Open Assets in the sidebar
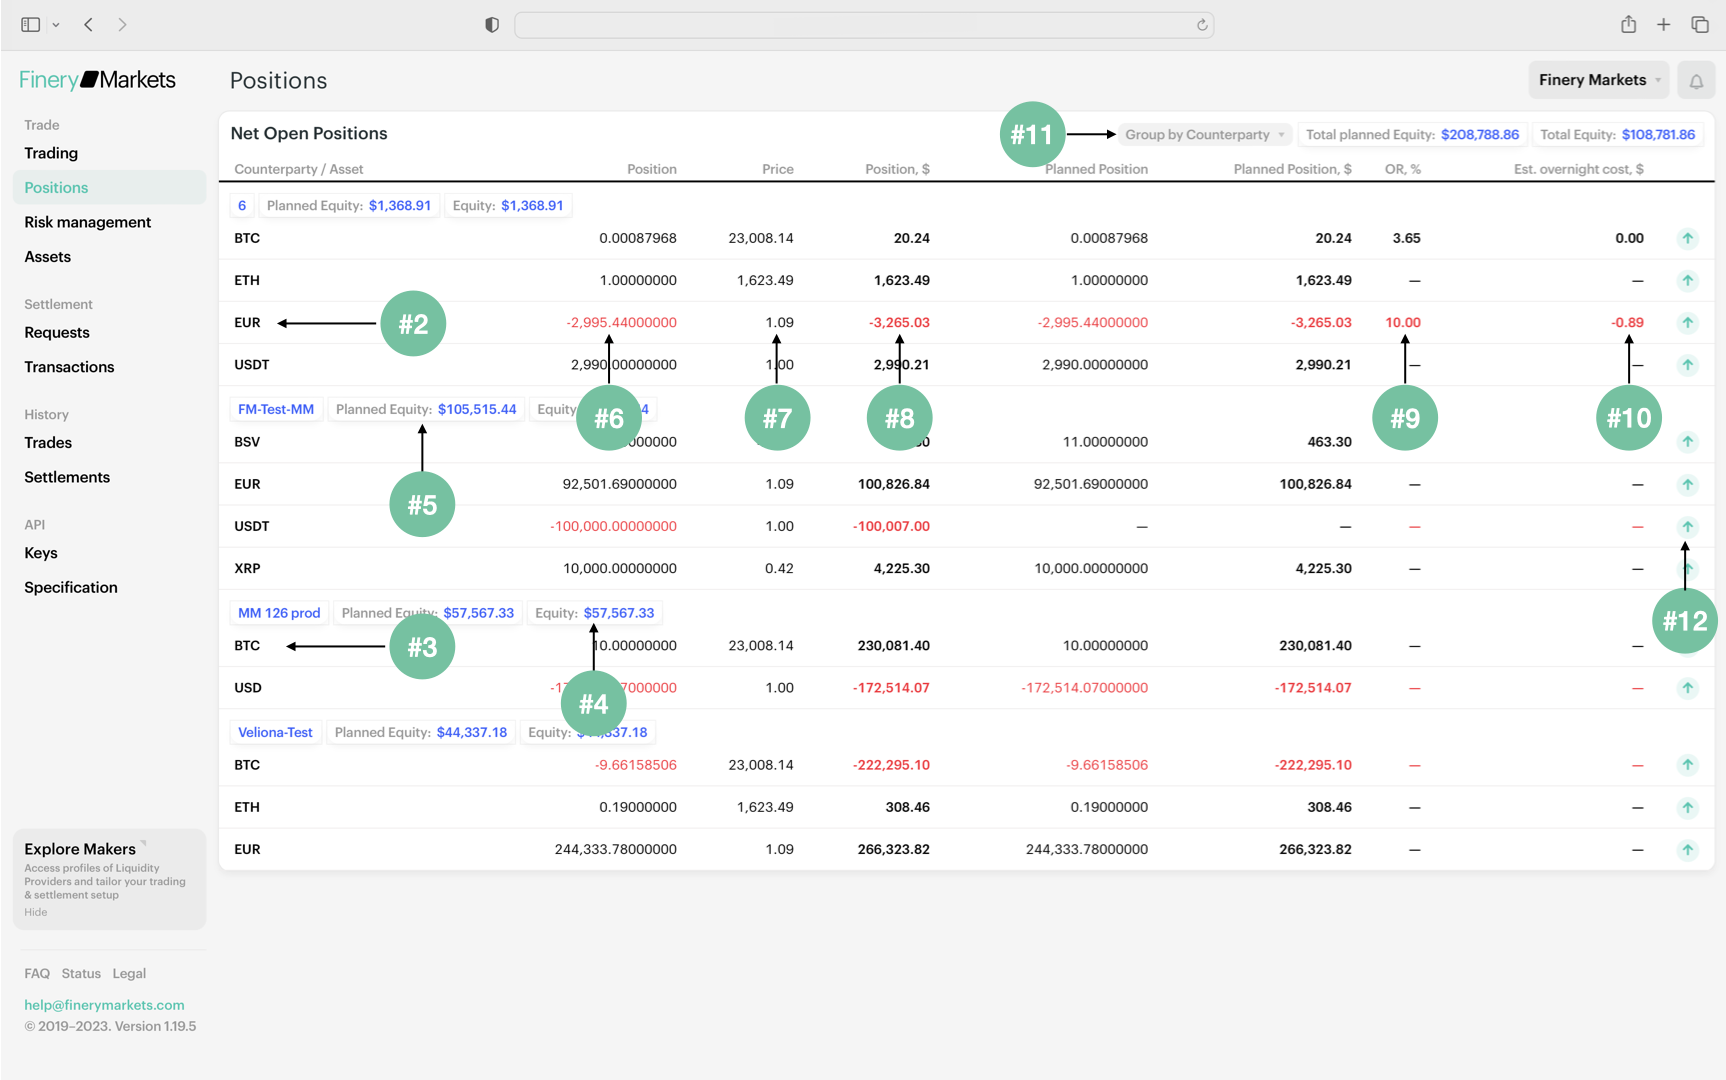Viewport: 1726px width, 1080px height. pos(48,257)
